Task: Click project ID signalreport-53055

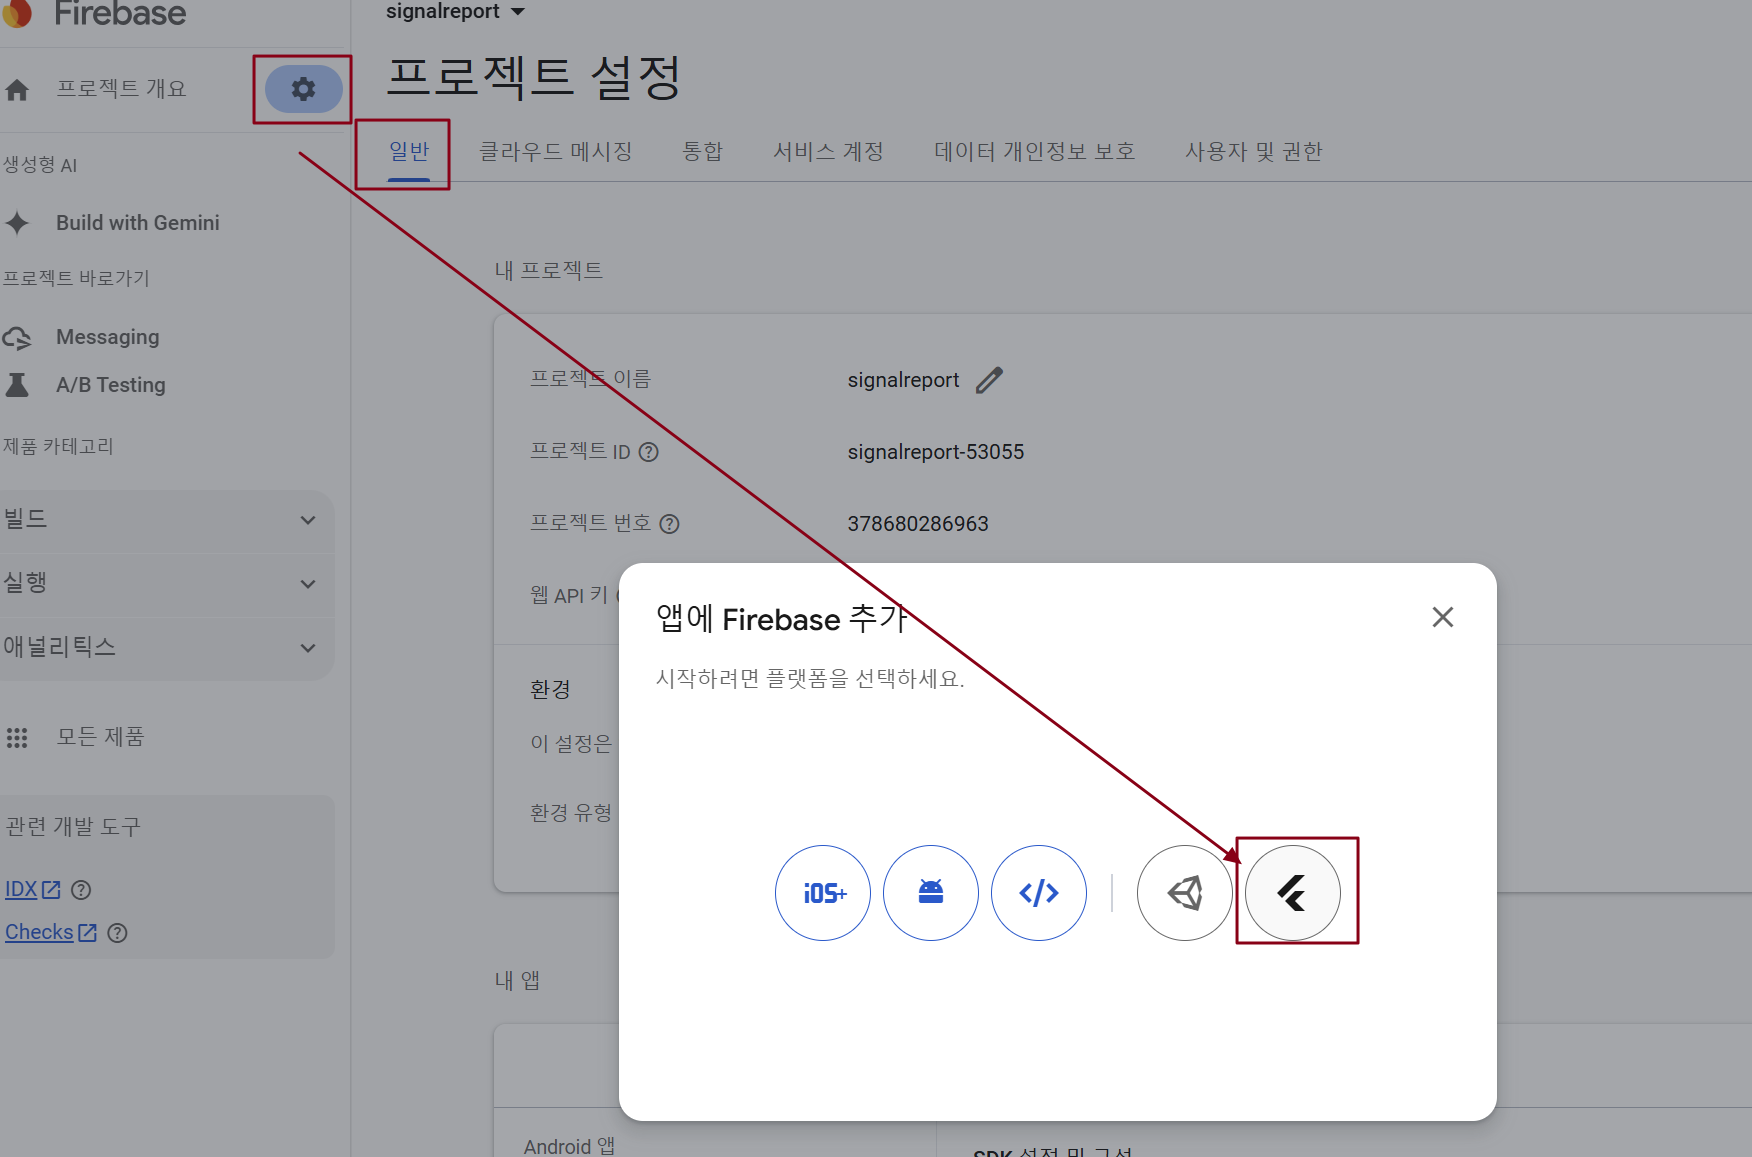Action: pyautogui.click(x=936, y=452)
